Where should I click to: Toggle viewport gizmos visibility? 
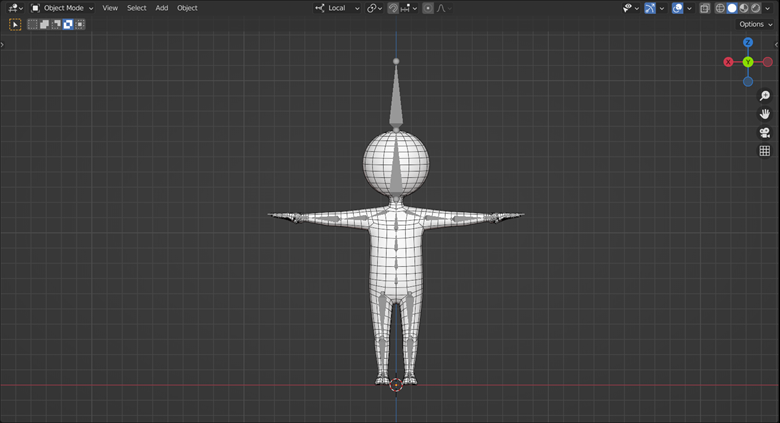pyautogui.click(x=650, y=8)
